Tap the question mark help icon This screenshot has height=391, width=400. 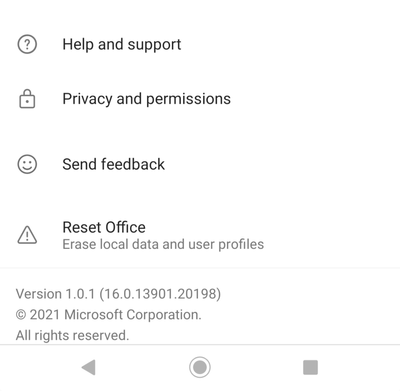(x=27, y=44)
